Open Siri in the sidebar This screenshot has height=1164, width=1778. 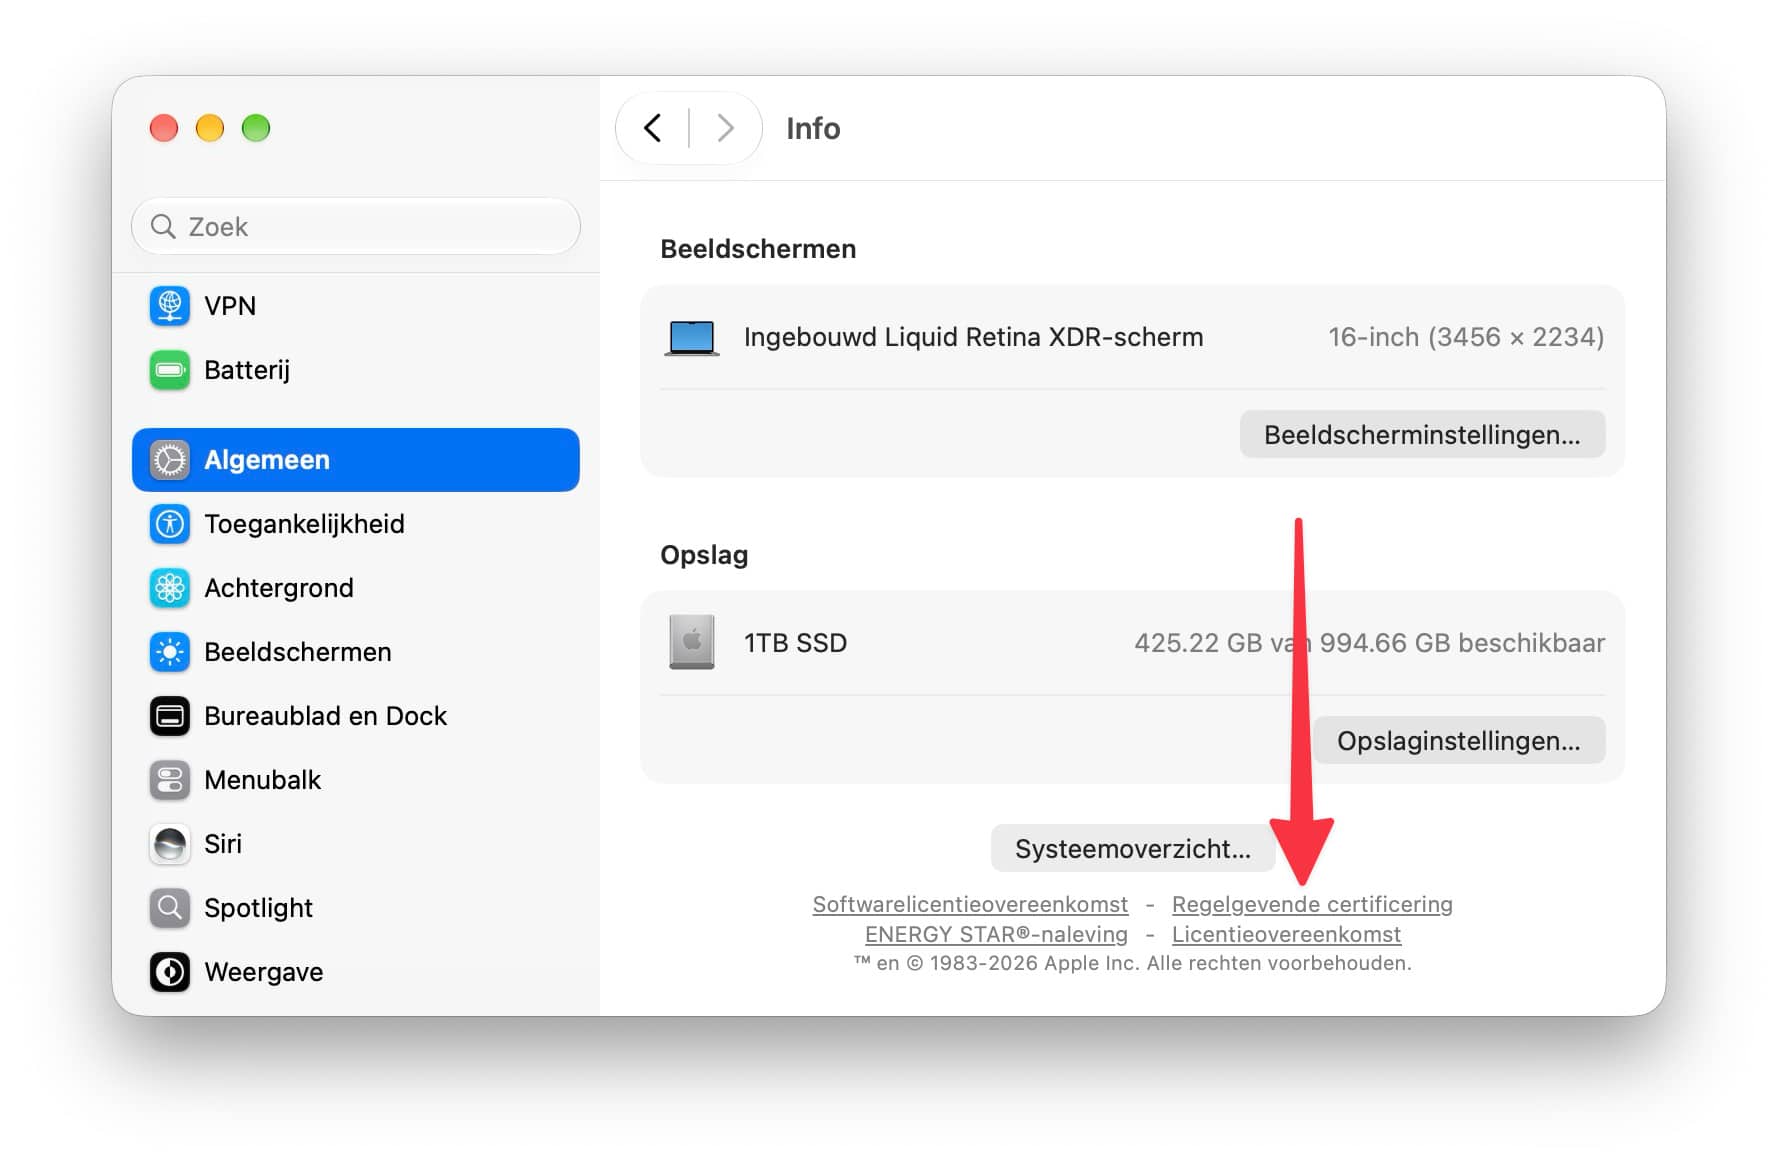[x=356, y=844]
